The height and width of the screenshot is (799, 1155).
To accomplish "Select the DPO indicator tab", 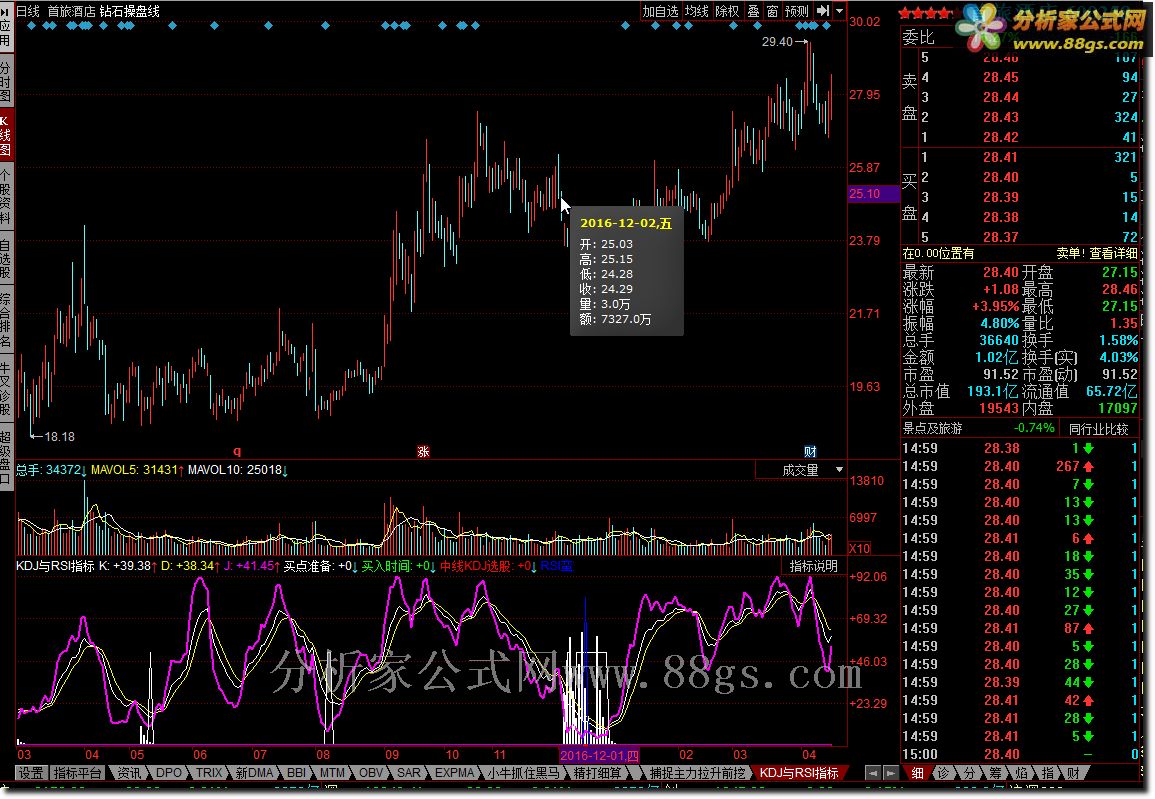I will coord(169,773).
